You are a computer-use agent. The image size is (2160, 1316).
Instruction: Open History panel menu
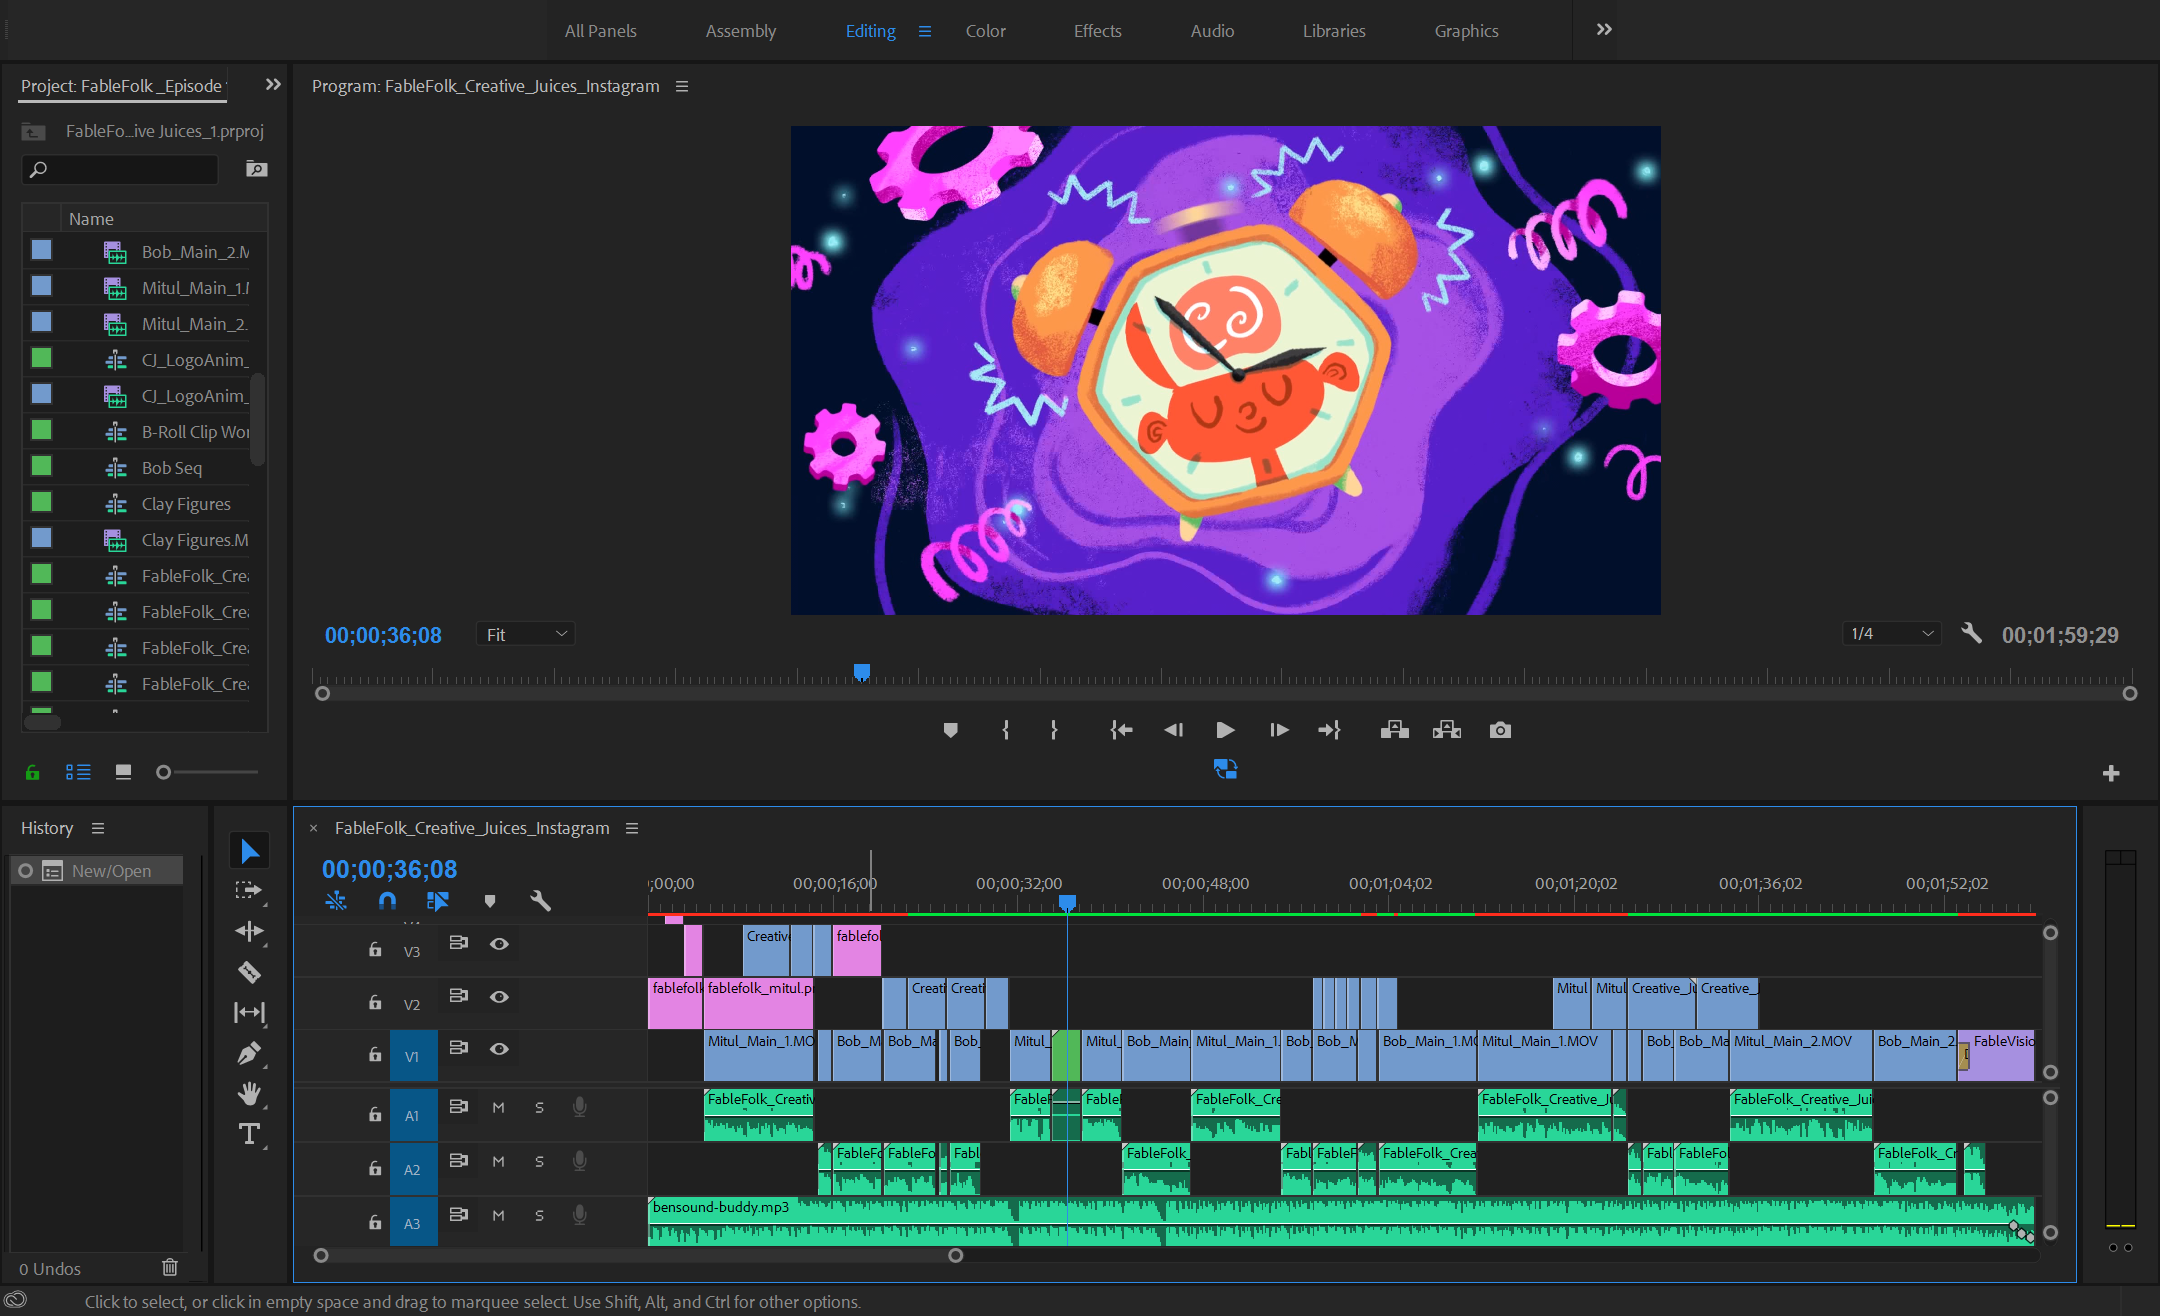tap(98, 828)
